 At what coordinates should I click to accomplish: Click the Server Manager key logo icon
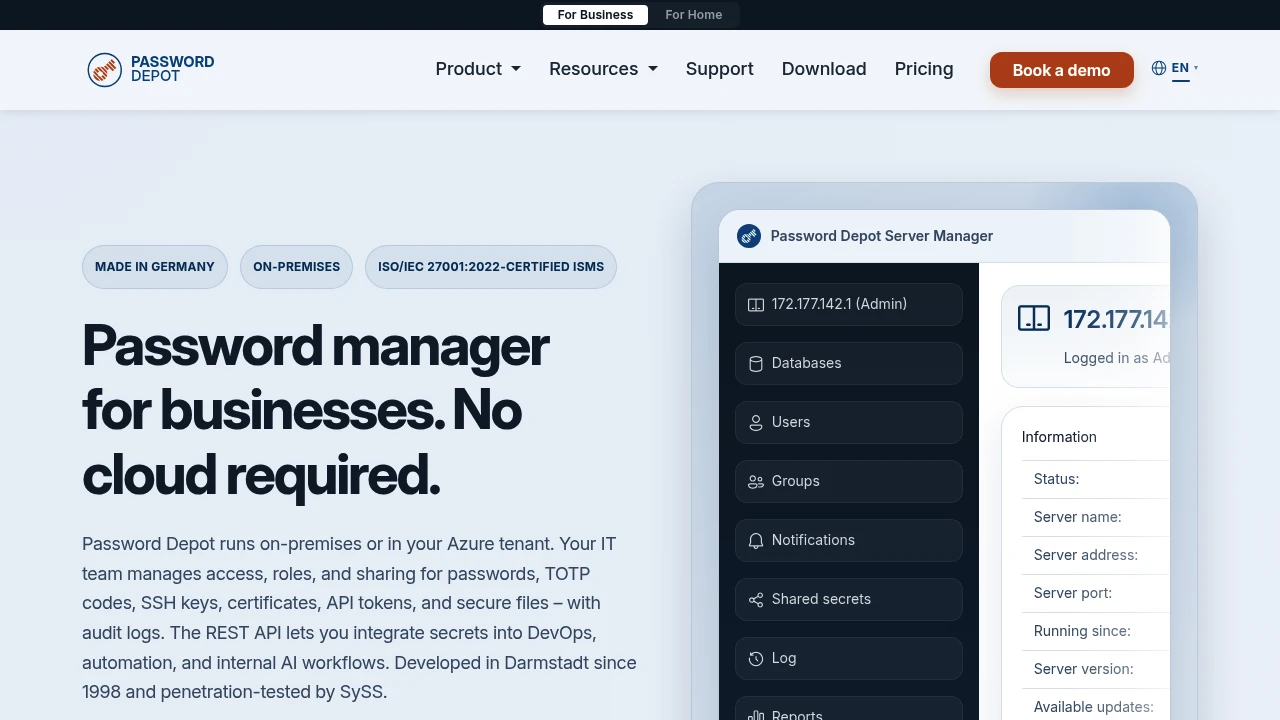[x=749, y=236]
